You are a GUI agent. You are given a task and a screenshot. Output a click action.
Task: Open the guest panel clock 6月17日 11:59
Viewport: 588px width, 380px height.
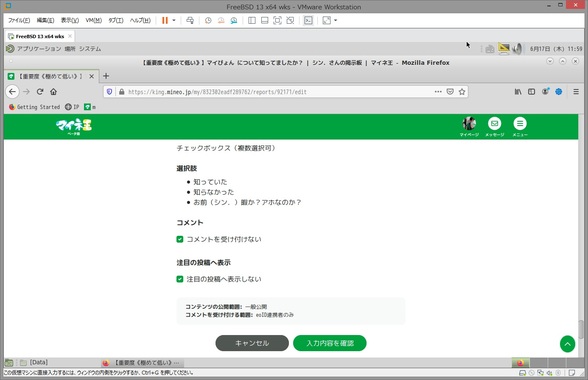pyautogui.click(x=556, y=49)
